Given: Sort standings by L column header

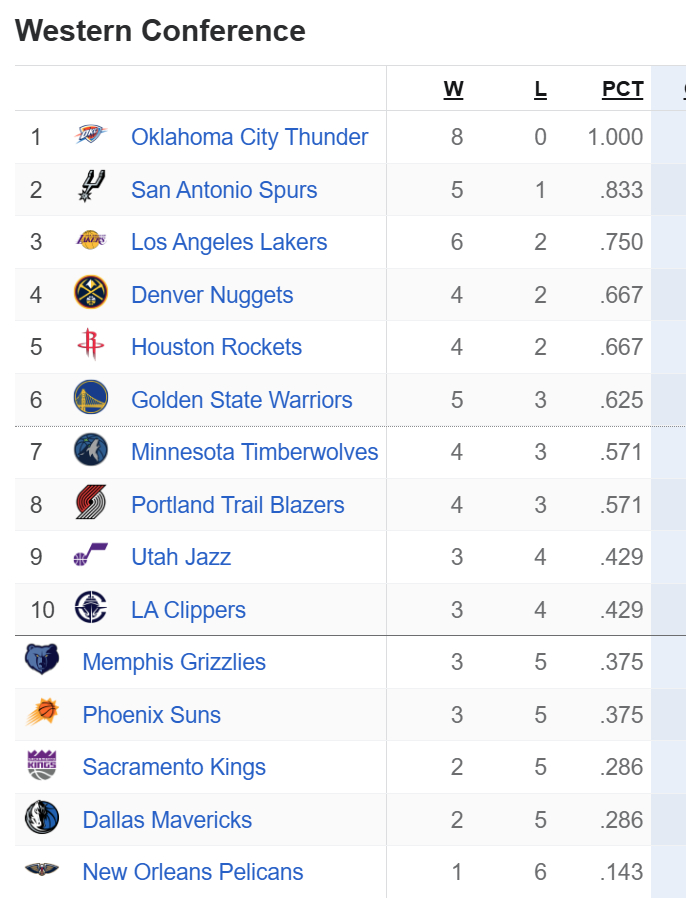Looking at the screenshot, I should click(540, 89).
